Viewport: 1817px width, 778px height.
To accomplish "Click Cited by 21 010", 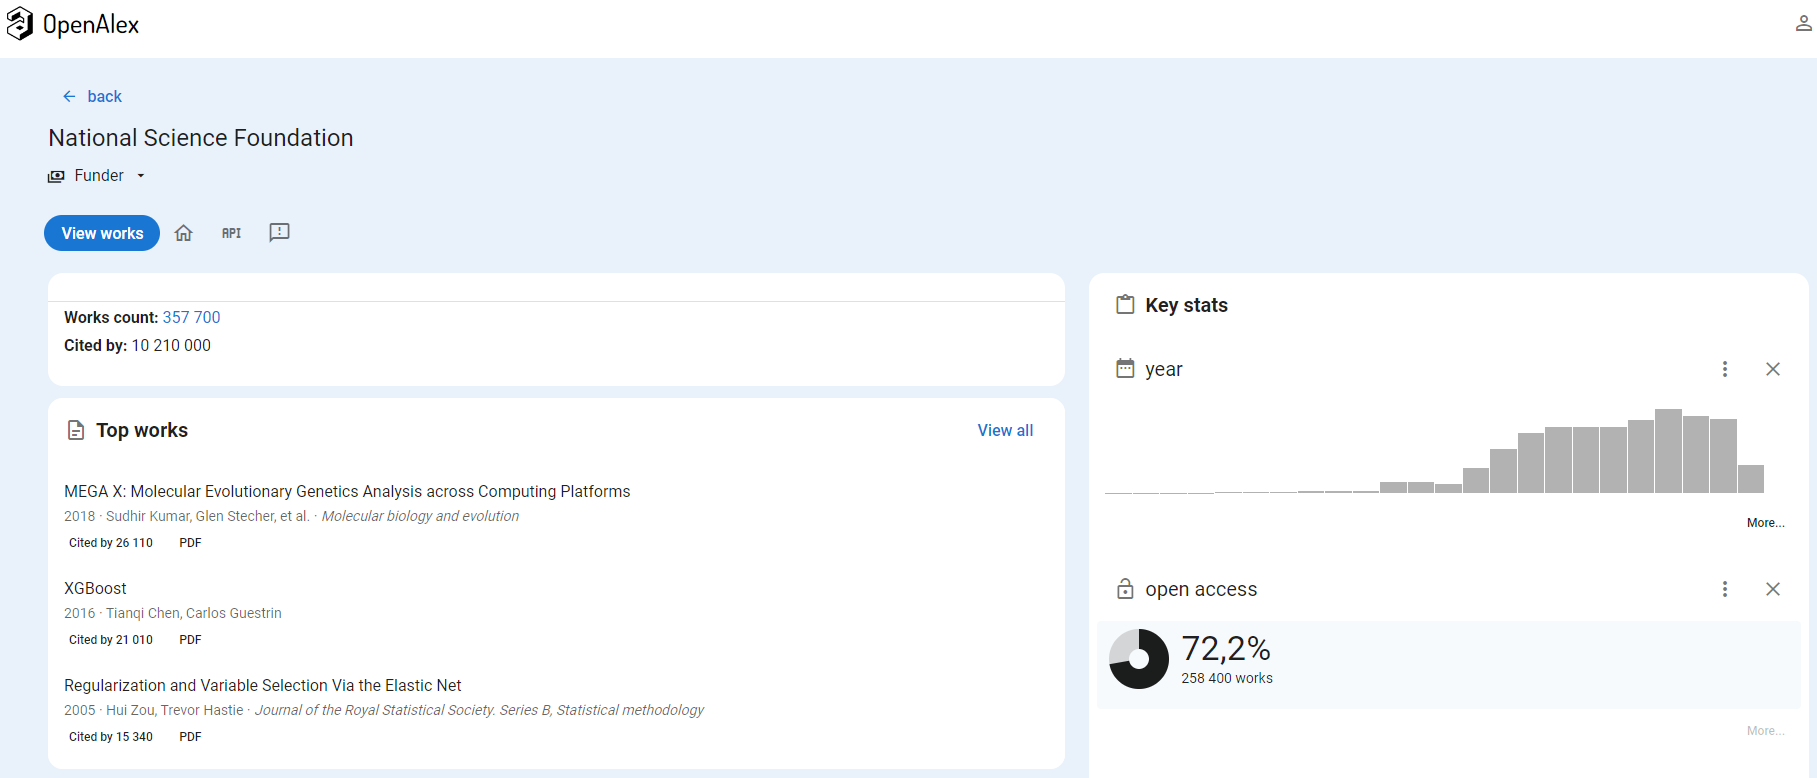I will tap(111, 640).
